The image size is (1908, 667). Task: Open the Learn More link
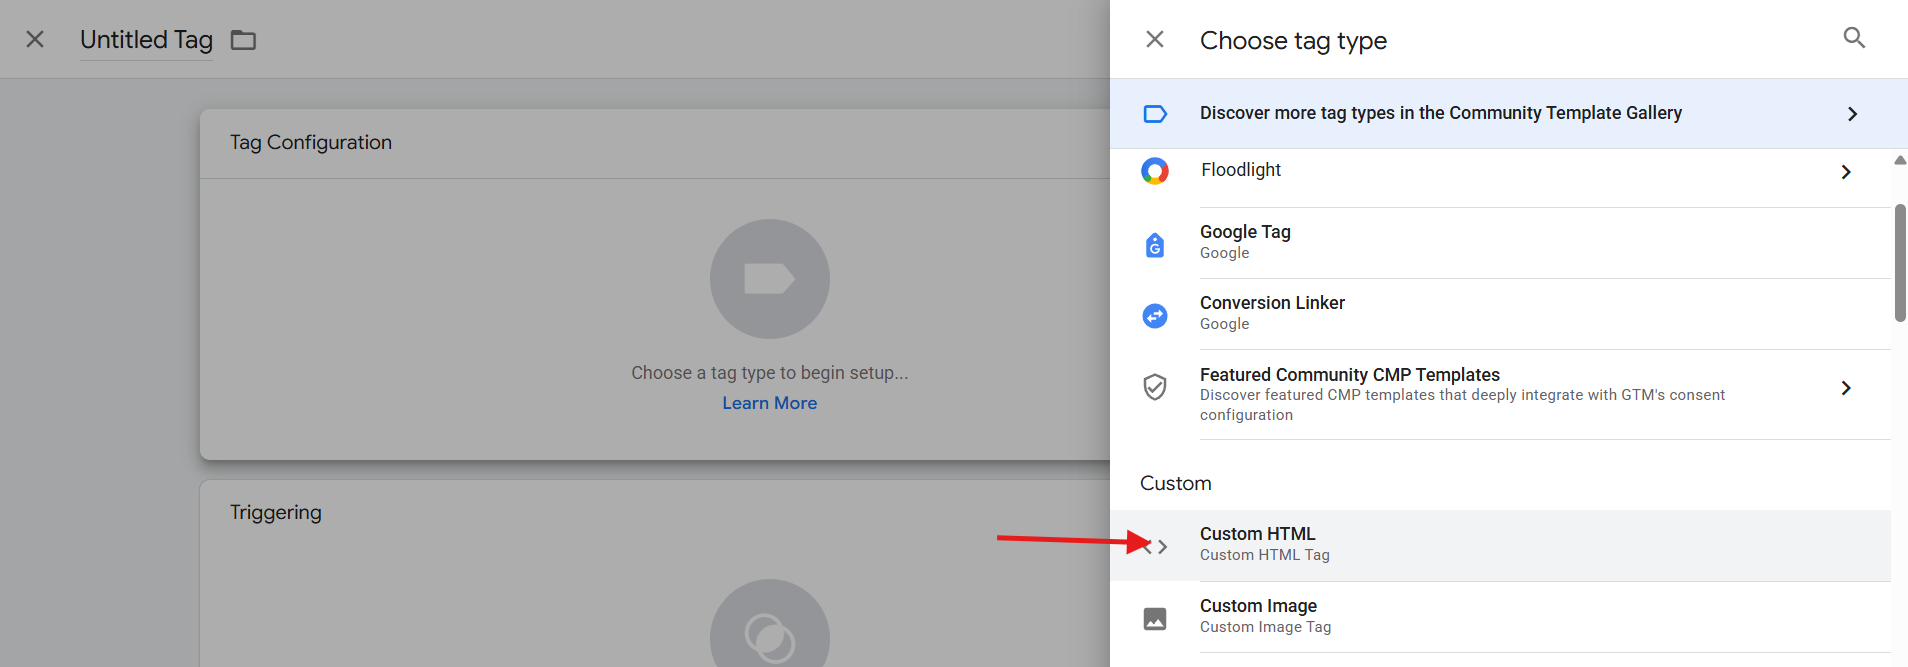click(770, 403)
